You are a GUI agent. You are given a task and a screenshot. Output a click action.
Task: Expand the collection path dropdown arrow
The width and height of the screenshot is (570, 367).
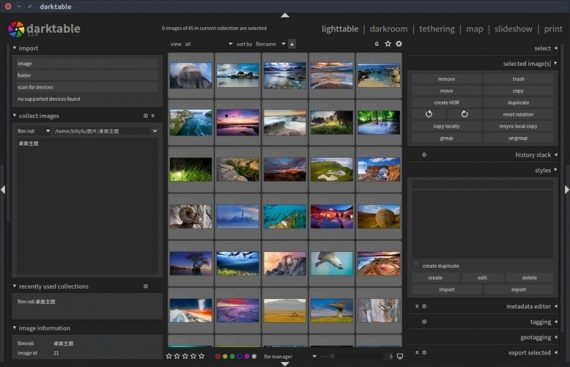pos(155,131)
